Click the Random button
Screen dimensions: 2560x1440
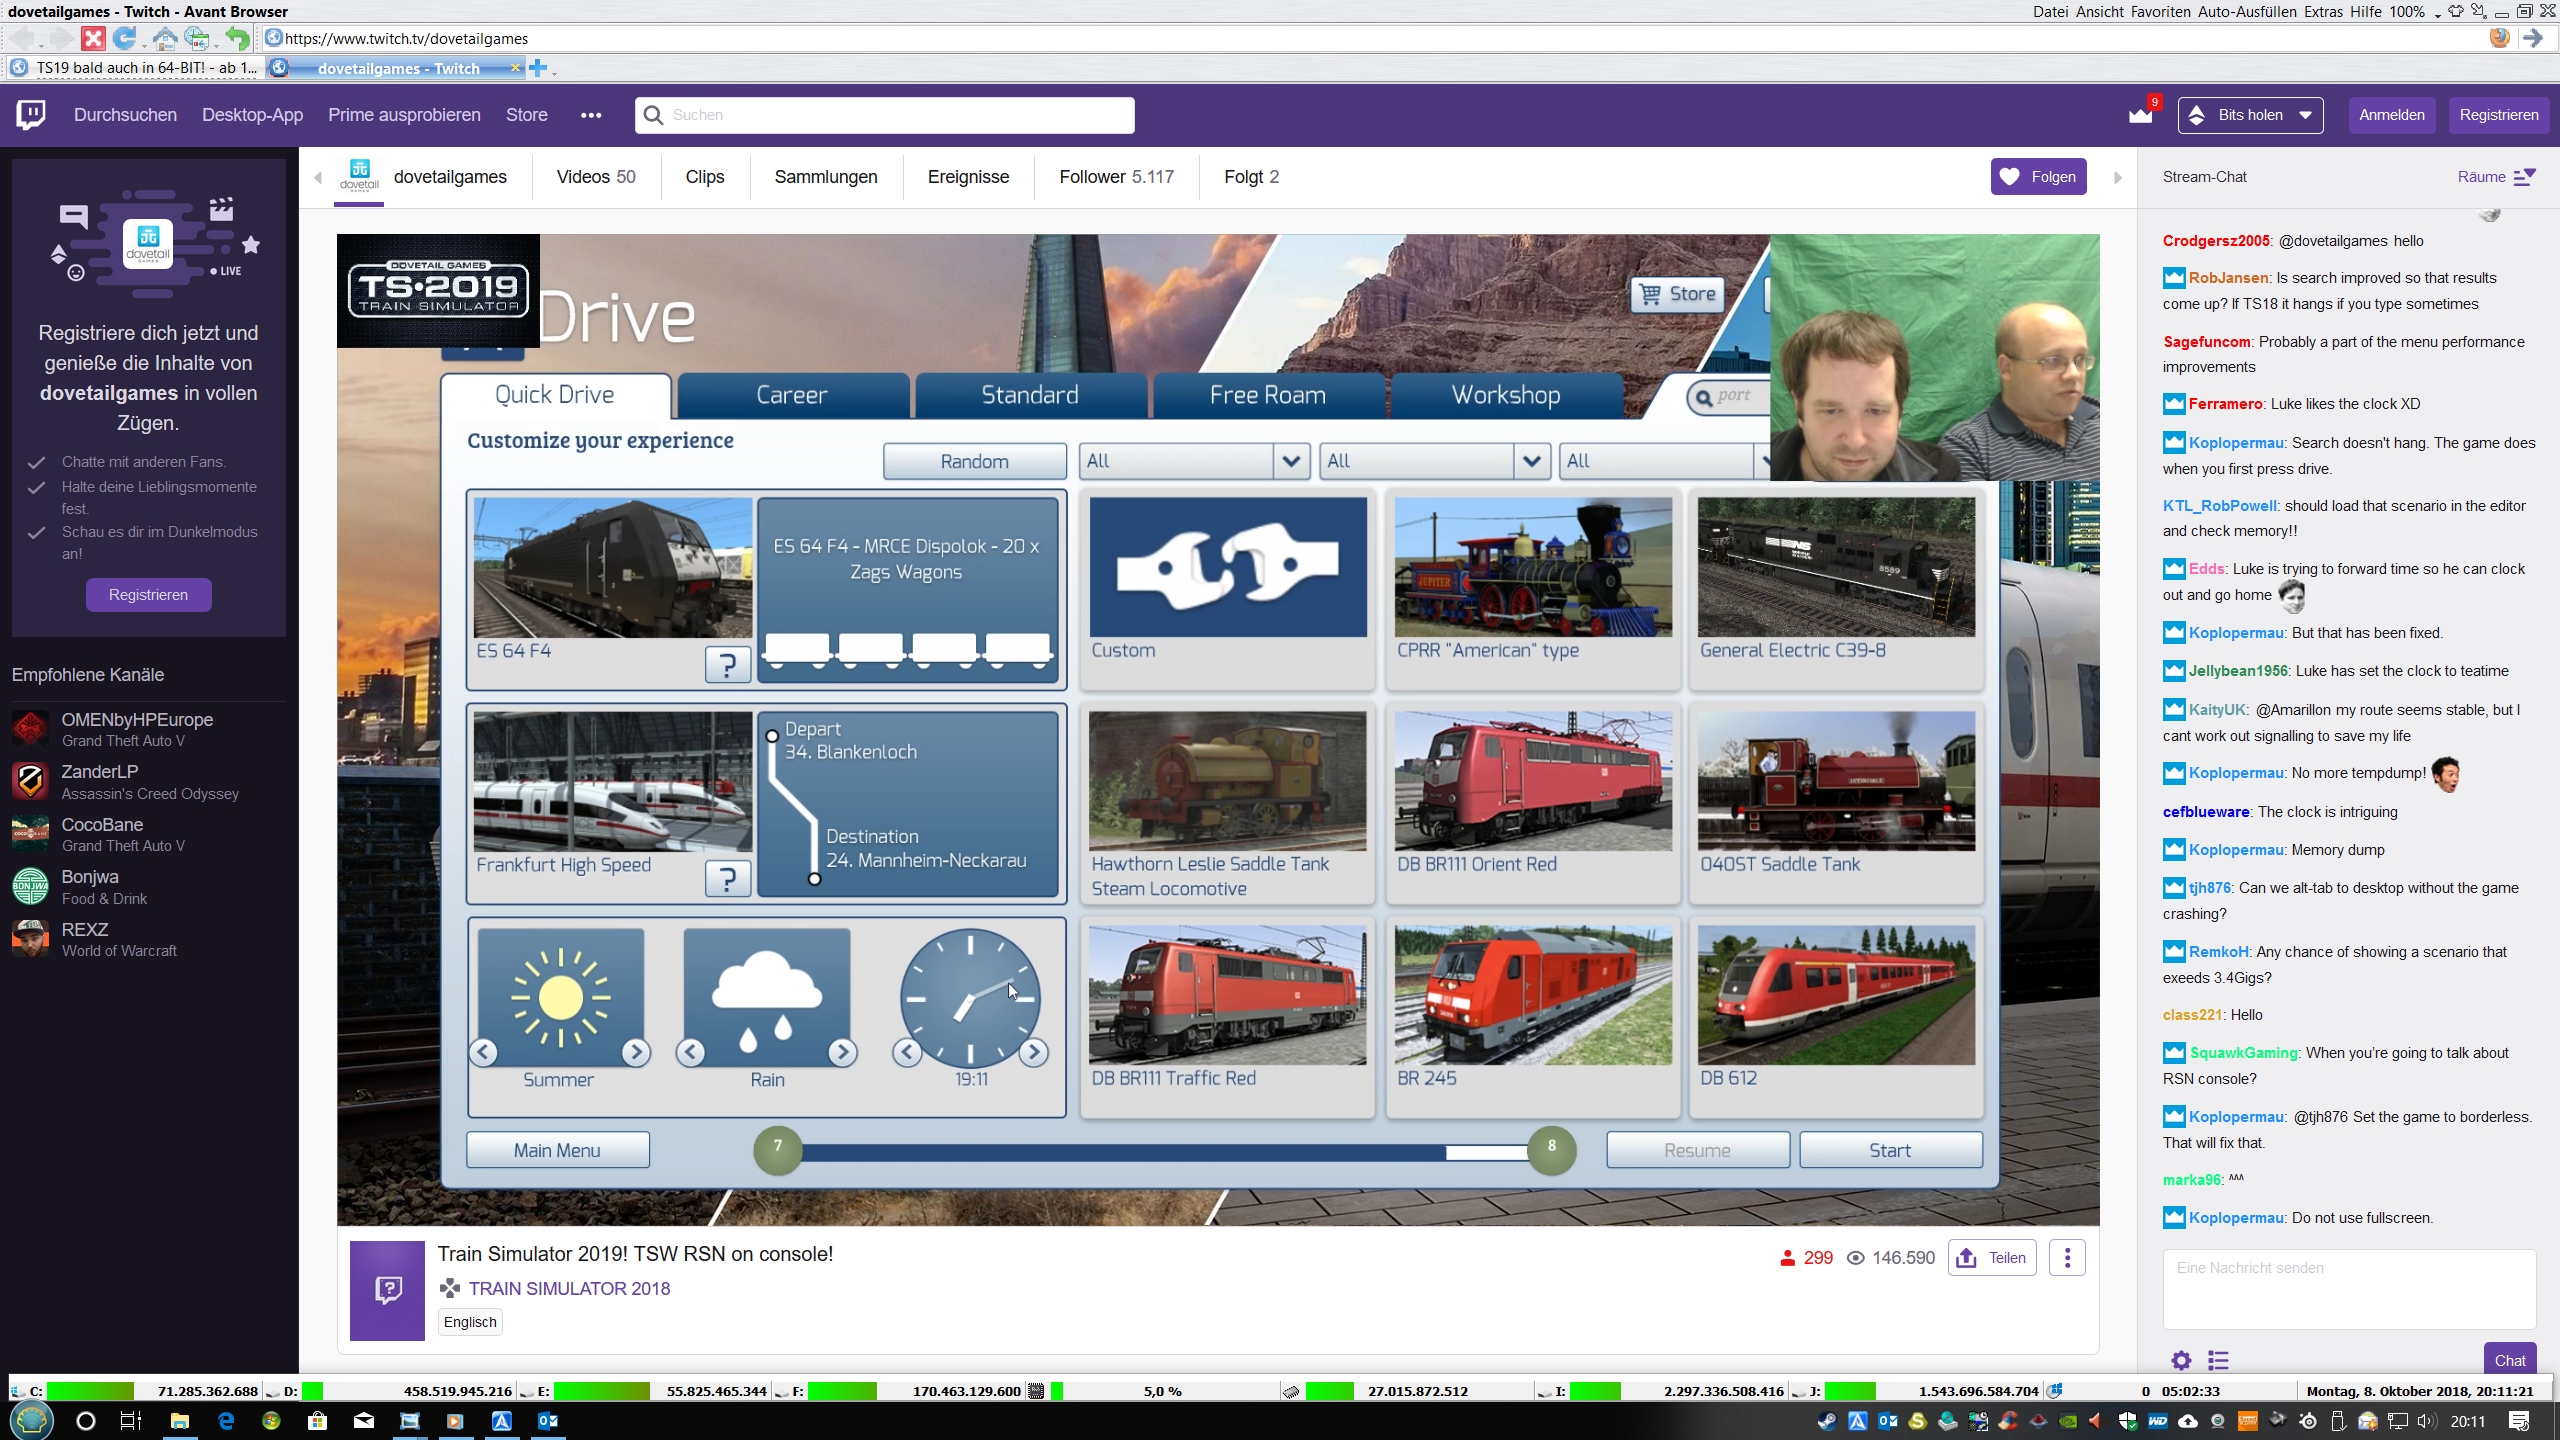pos(974,461)
